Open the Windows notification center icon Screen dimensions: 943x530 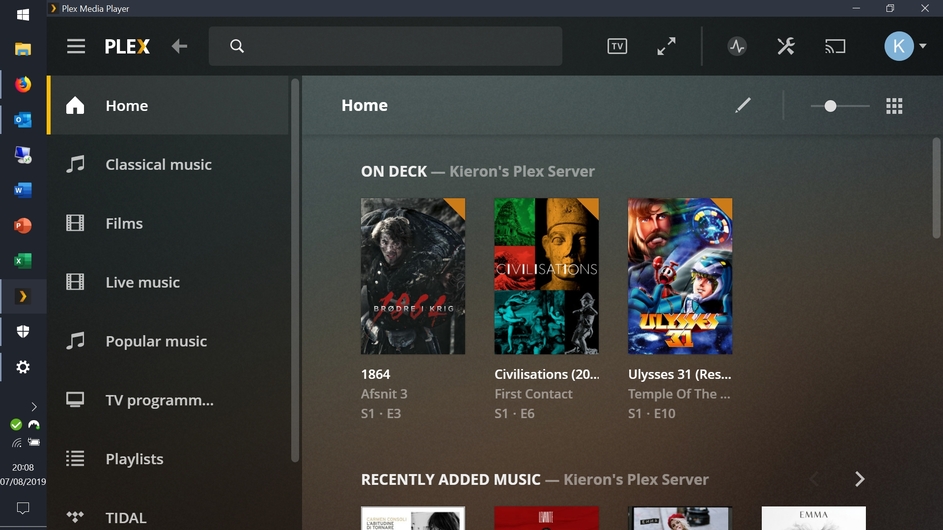tap(23, 508)
